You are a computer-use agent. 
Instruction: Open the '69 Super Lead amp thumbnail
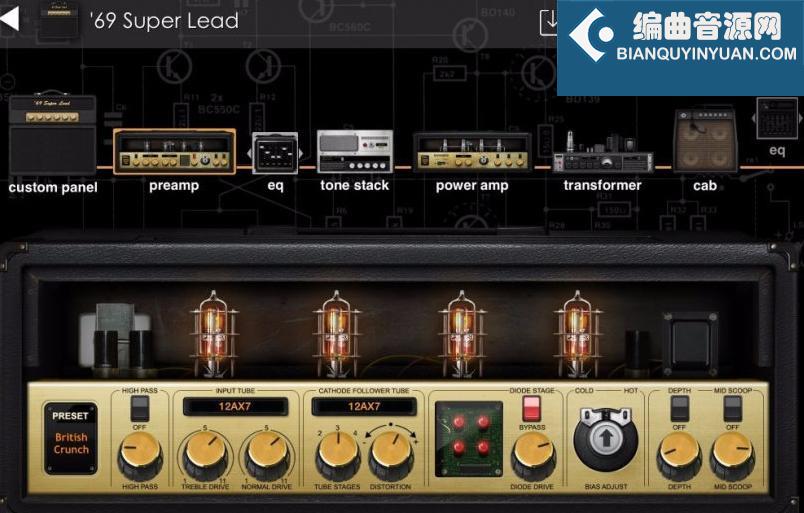click(58, 20)
